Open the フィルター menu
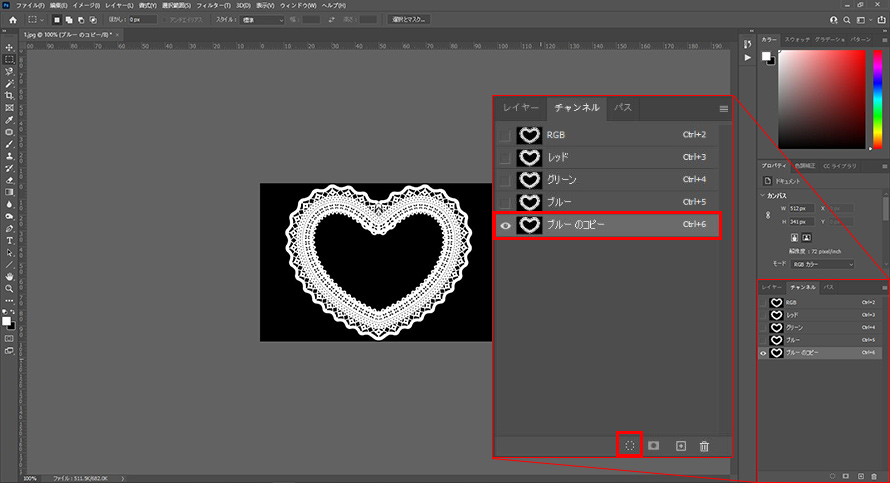Screen dimensions: 890x483 coord(213,5)
